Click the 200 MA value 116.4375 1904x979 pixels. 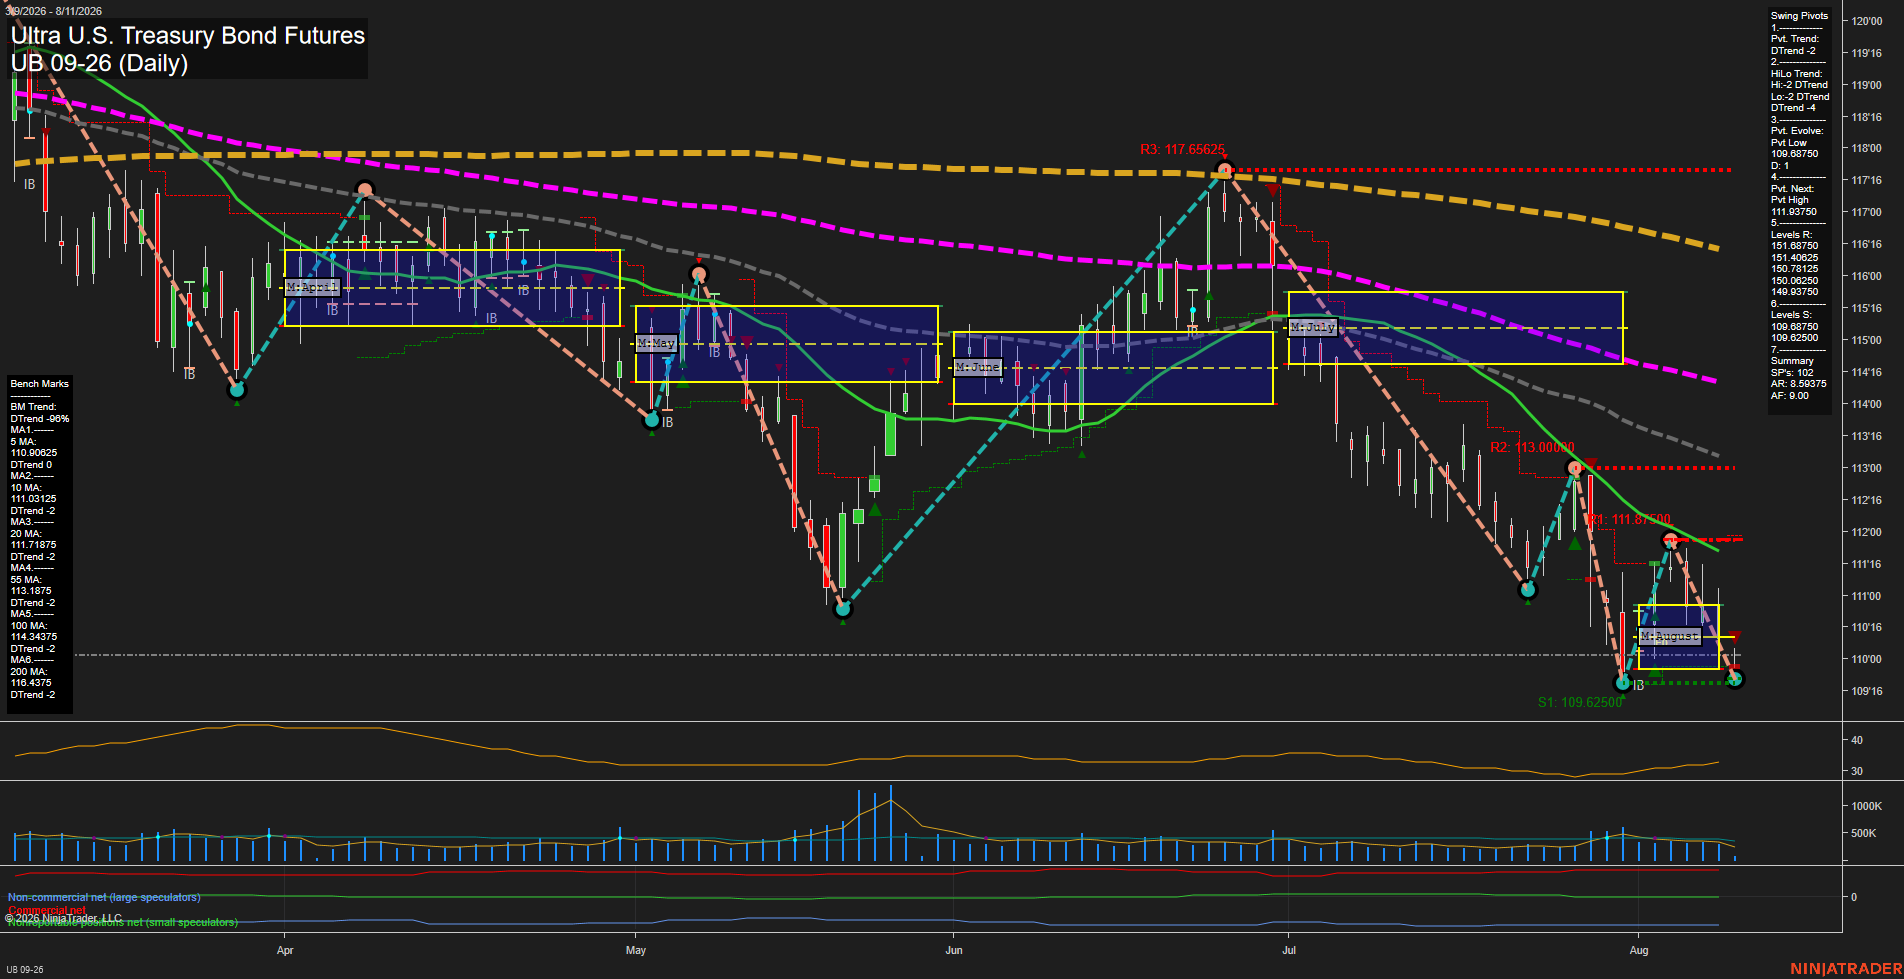point(31,683)
